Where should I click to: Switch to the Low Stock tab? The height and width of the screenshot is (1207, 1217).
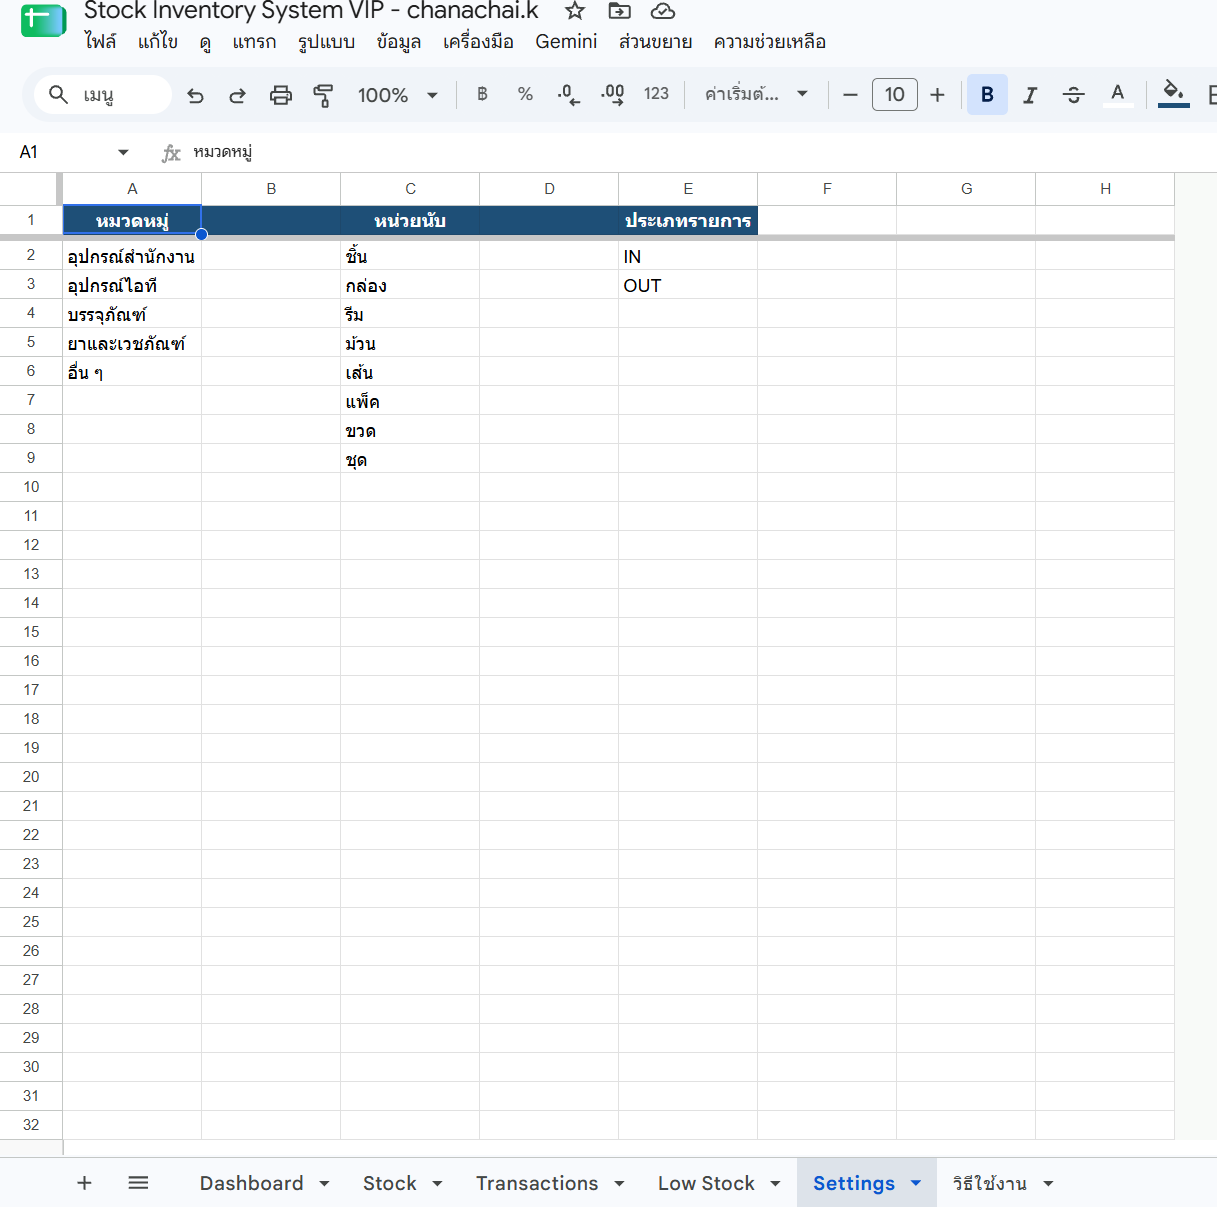[x=706, y=1183]
